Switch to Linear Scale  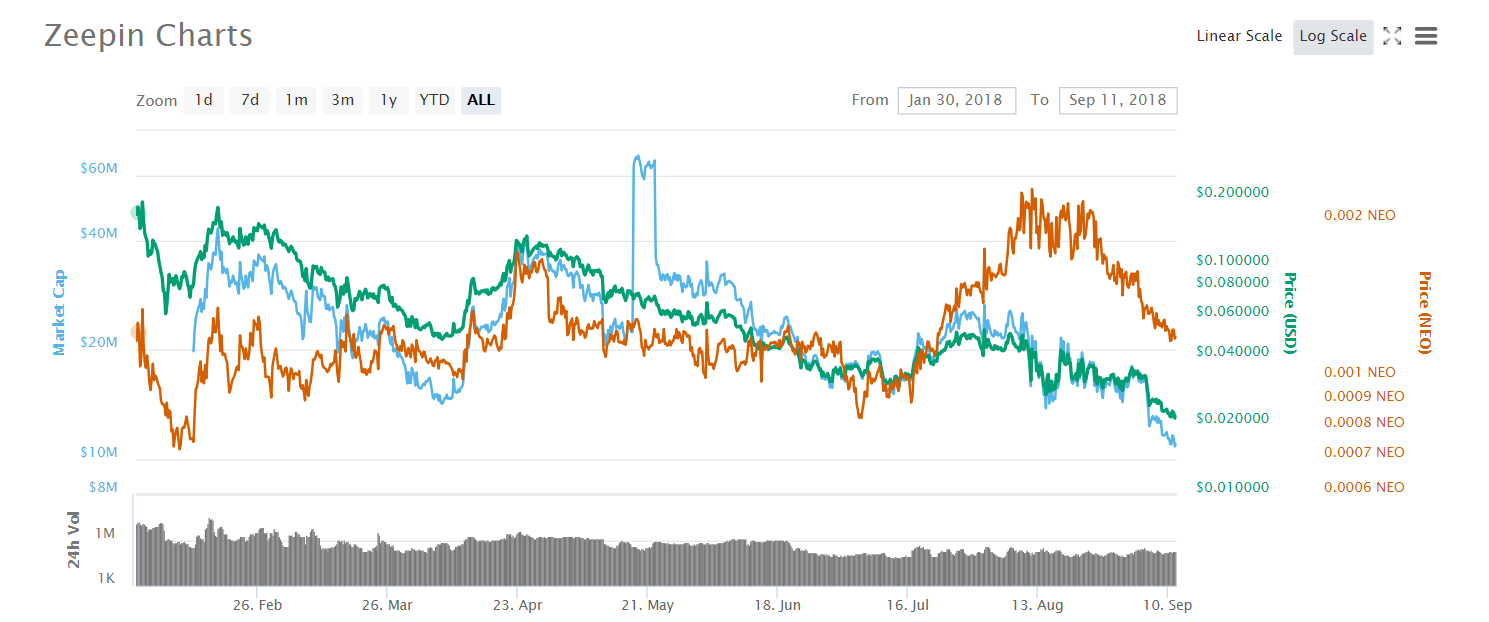pos(1239,36)
